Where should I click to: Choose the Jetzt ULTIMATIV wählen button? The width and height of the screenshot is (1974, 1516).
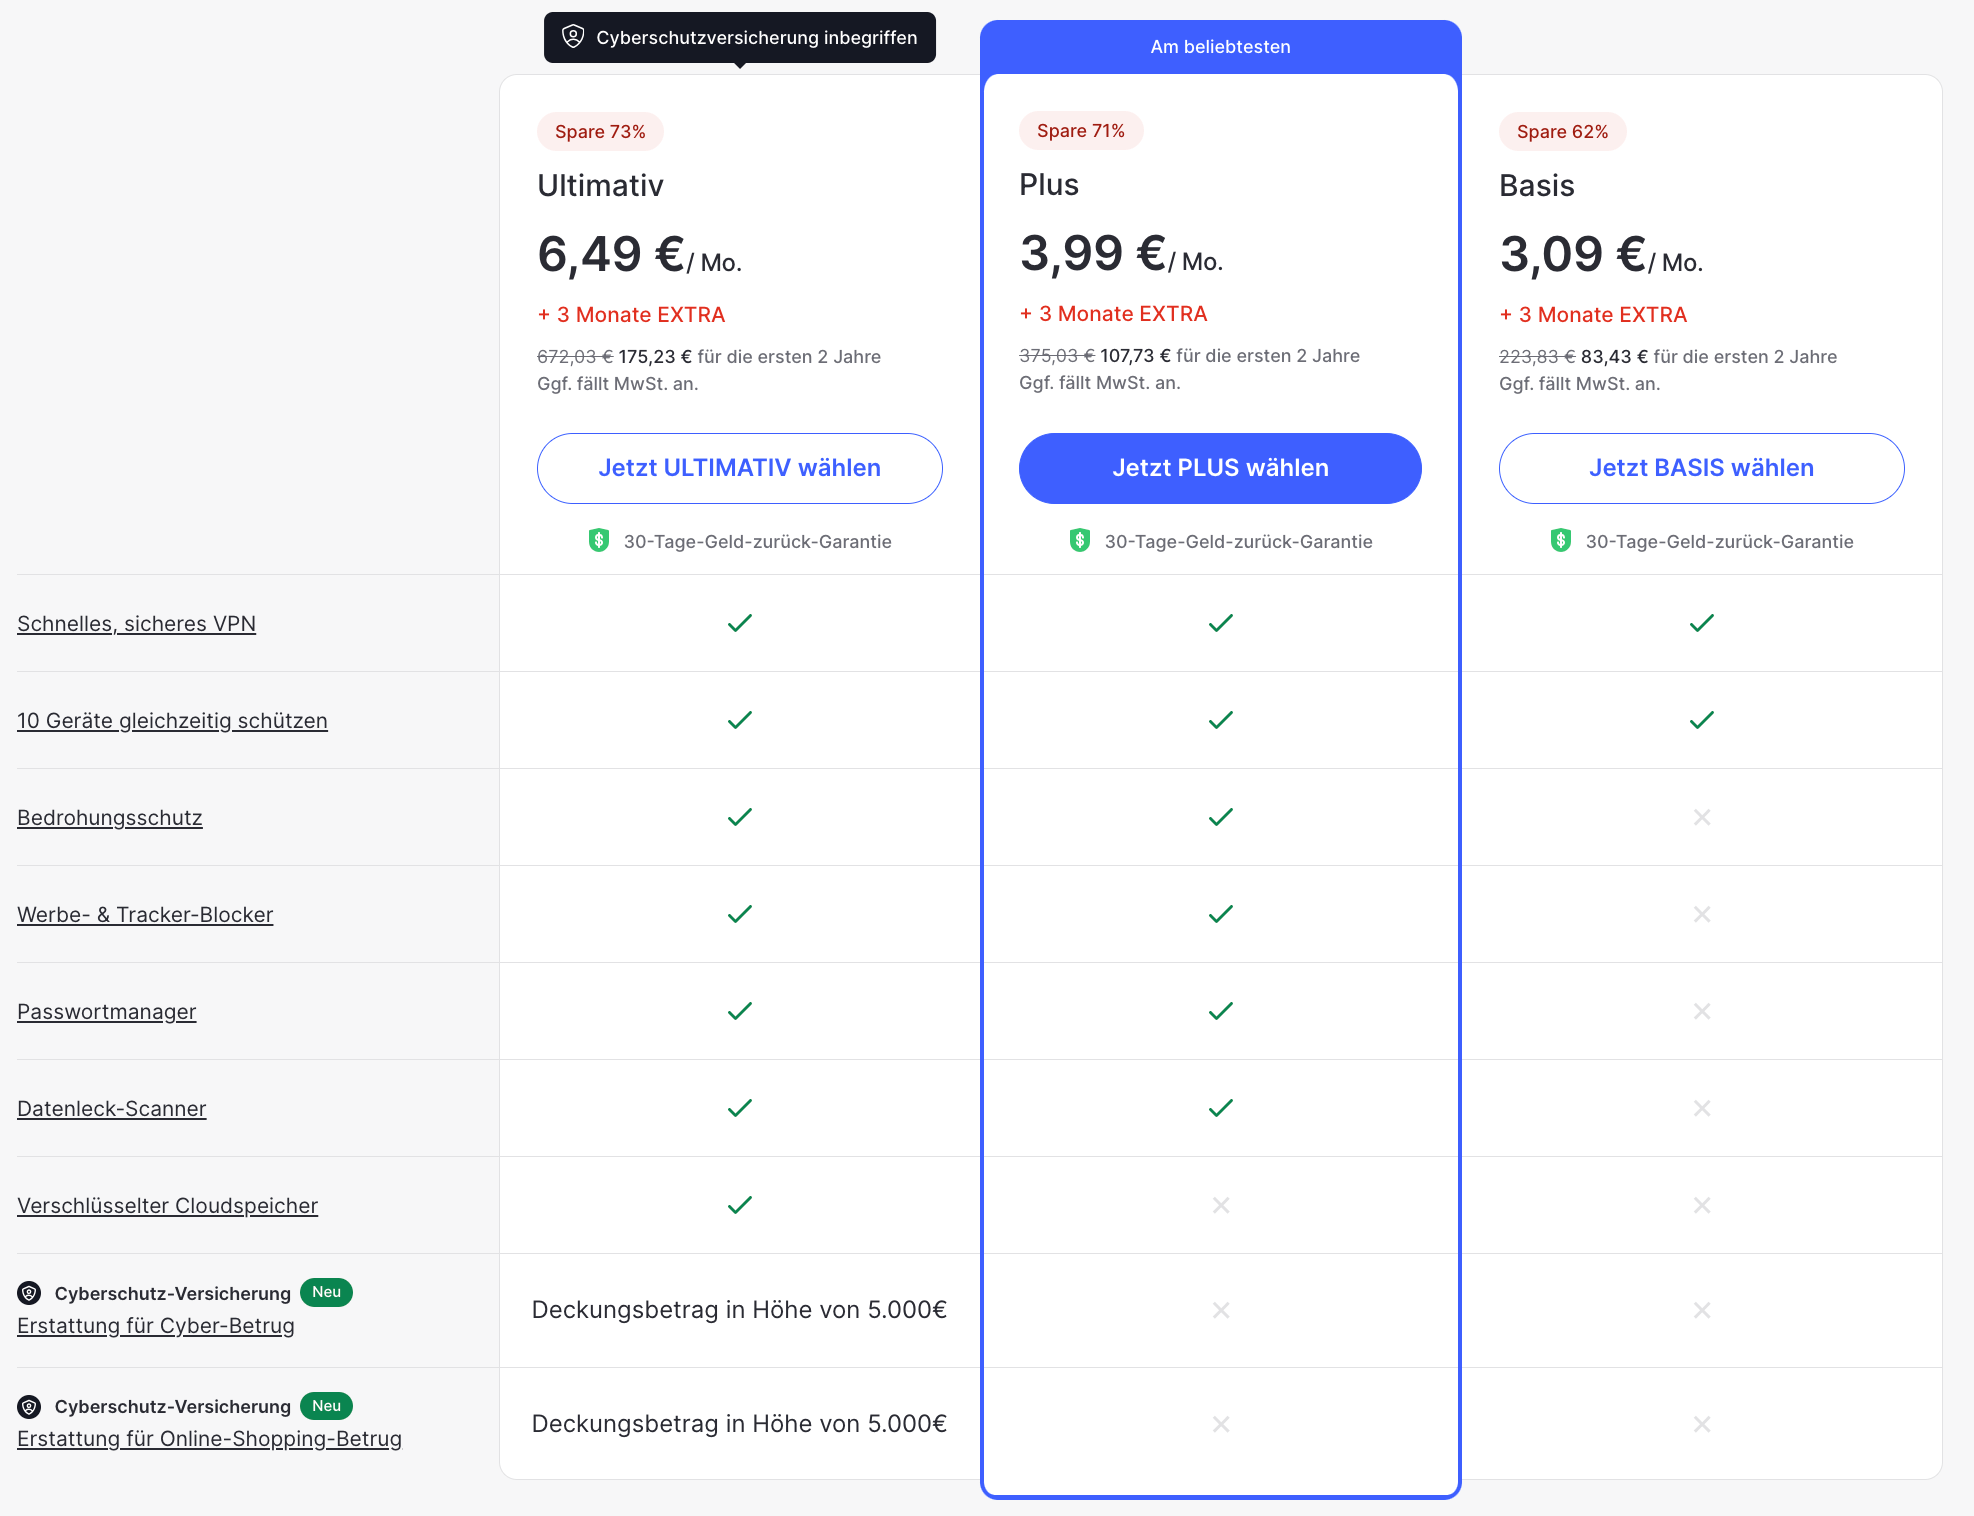740,468
